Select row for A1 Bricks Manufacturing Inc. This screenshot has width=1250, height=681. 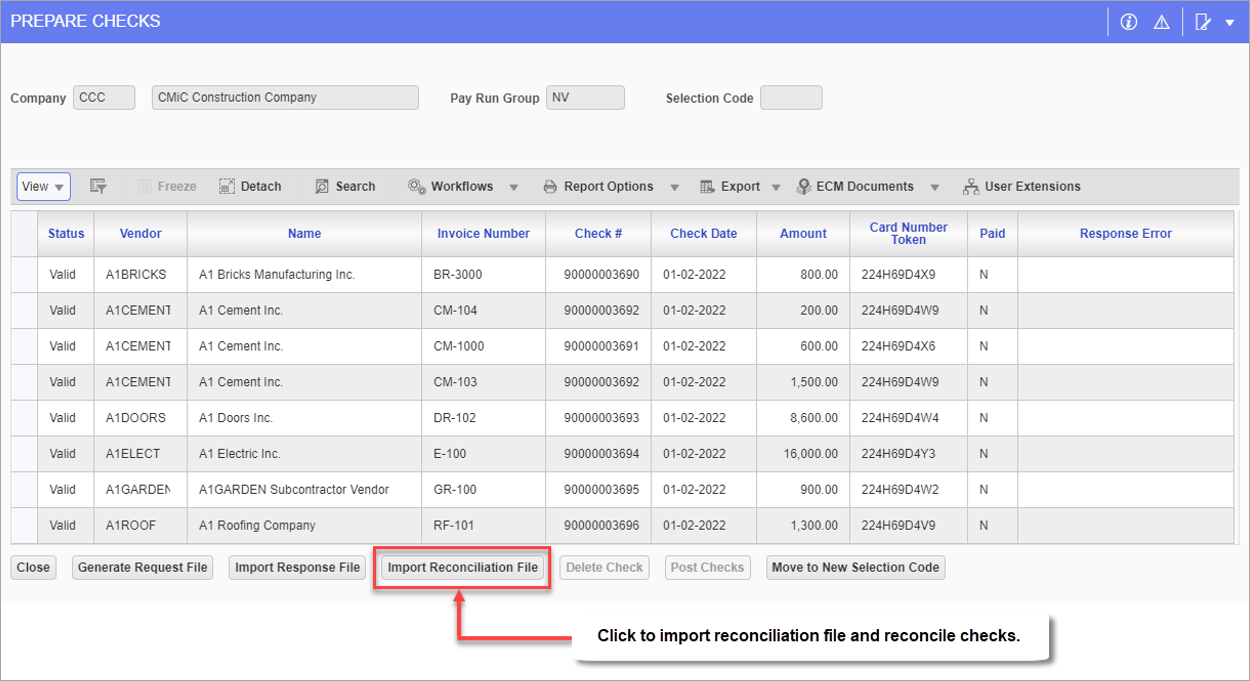624,274
